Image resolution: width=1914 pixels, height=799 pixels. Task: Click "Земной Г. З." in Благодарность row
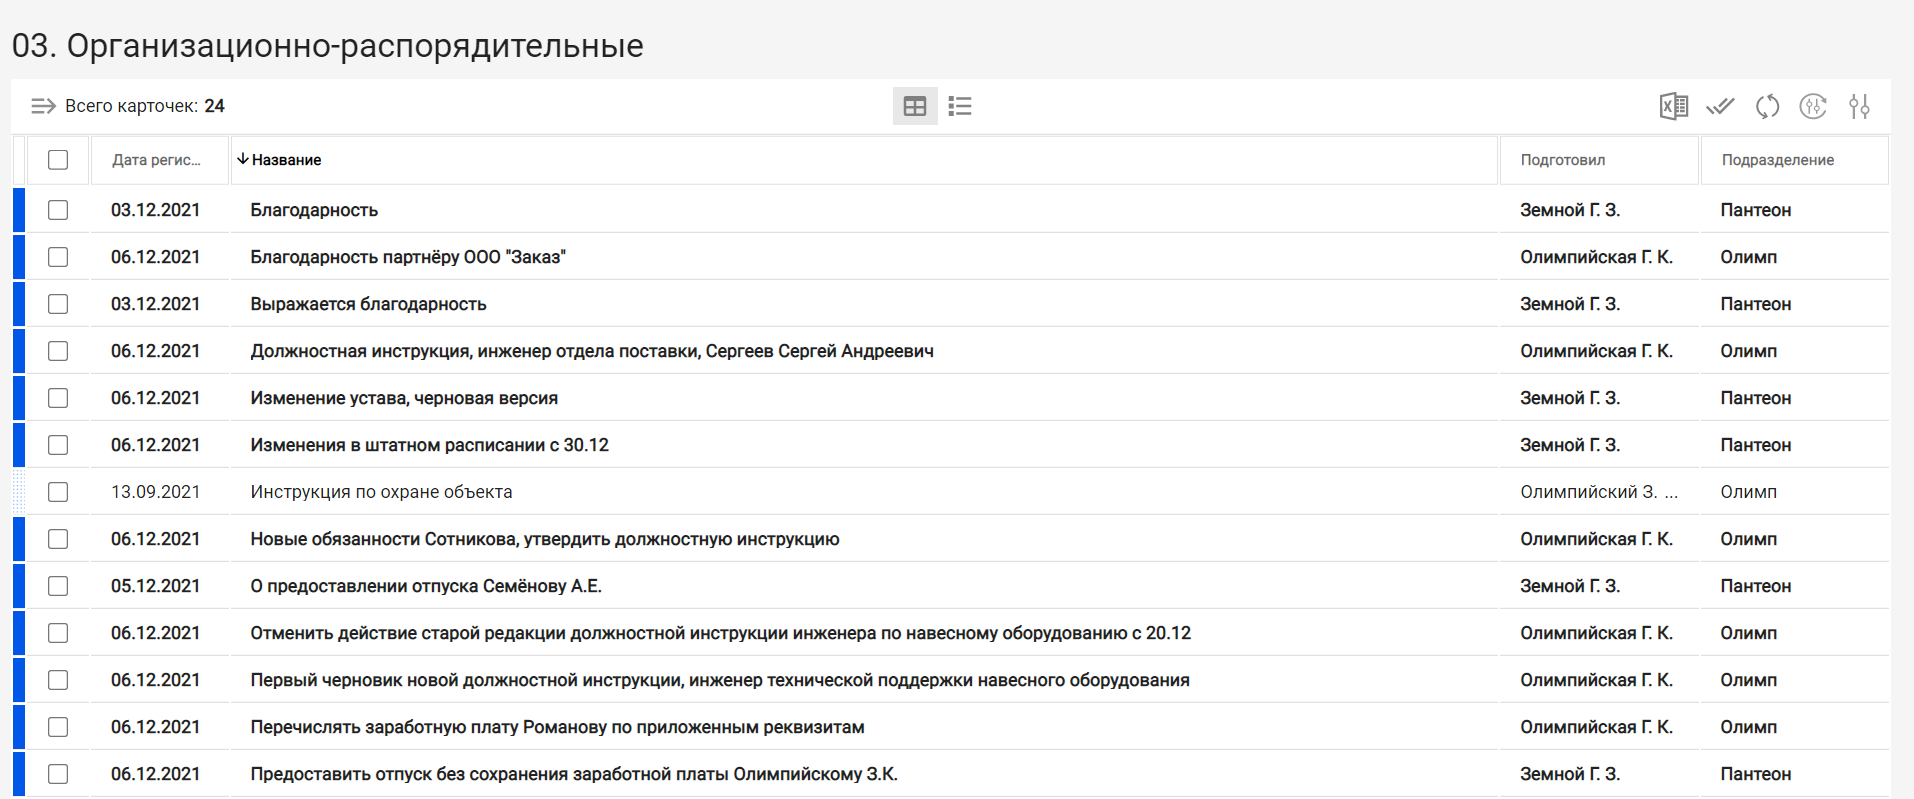tap(1570, 210)
